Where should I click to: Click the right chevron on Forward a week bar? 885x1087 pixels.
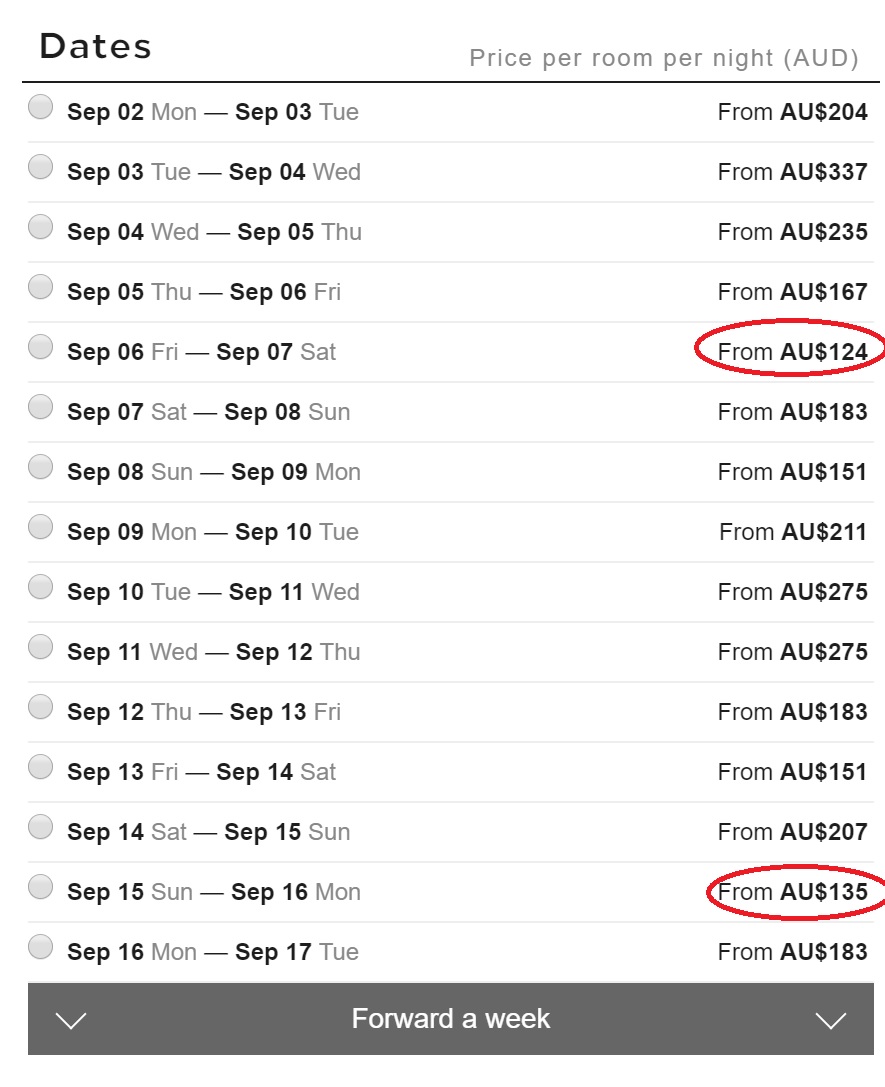(830, 1020)
